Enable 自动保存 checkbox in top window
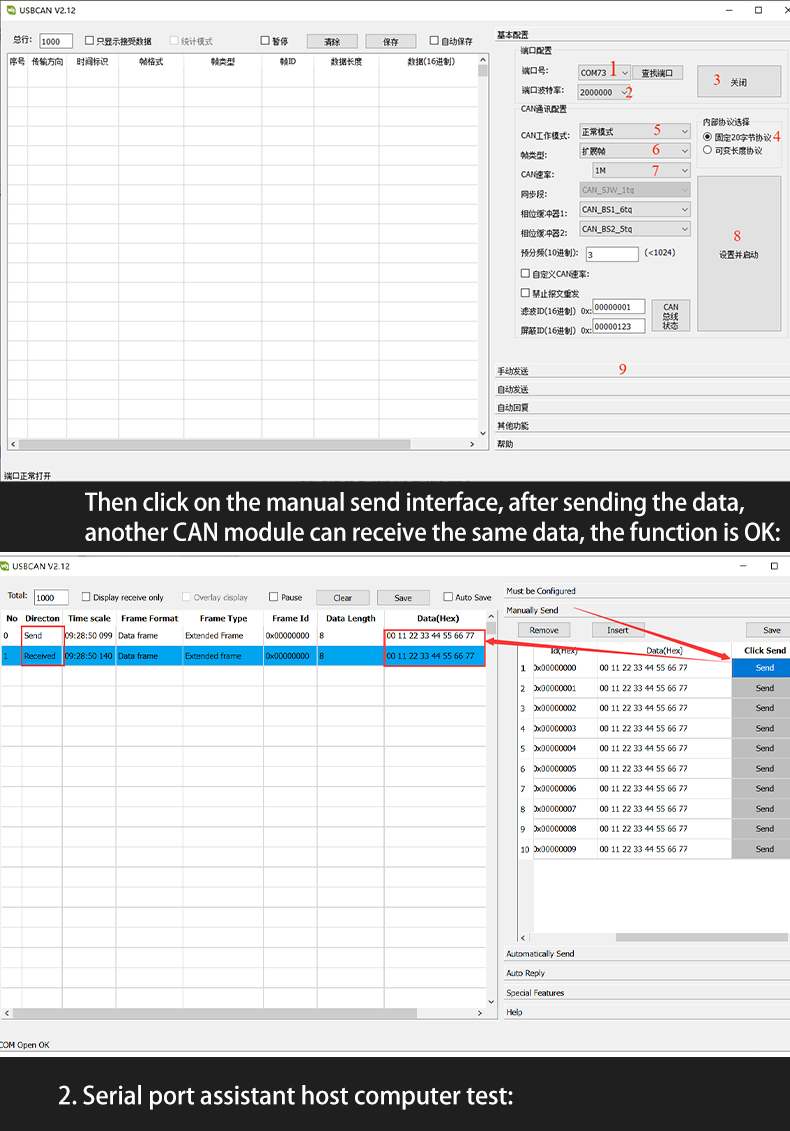This screenshot has width=790, height=1131. click(x=434, y=40)
